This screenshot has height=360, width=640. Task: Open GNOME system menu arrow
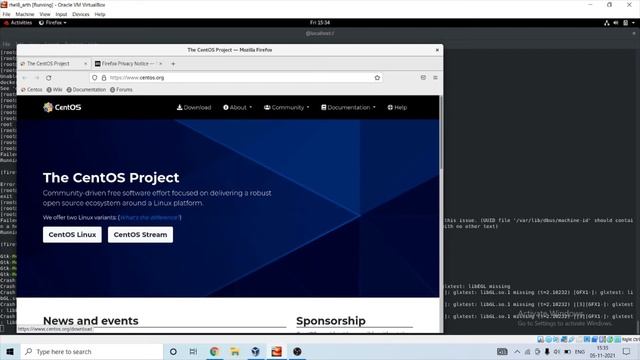coord(633,23)
